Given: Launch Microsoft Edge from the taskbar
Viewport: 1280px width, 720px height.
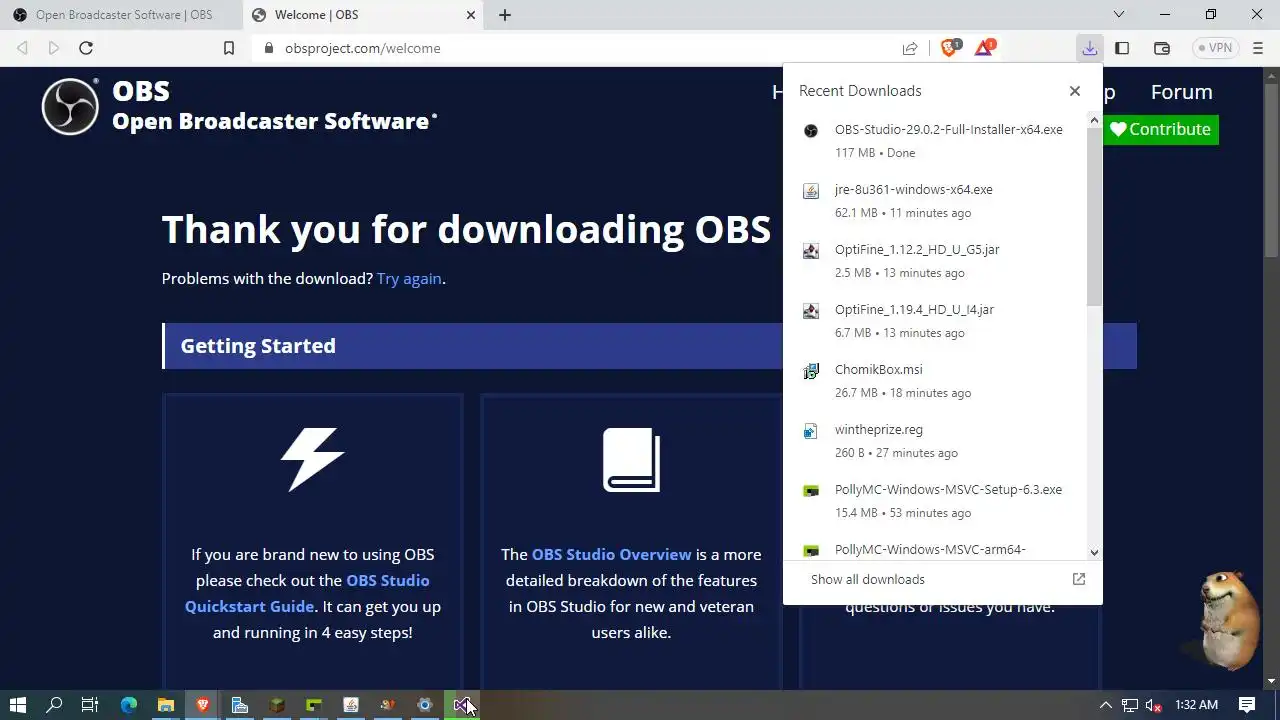Looking at the screenshot, I should click(x=128, y=705).
